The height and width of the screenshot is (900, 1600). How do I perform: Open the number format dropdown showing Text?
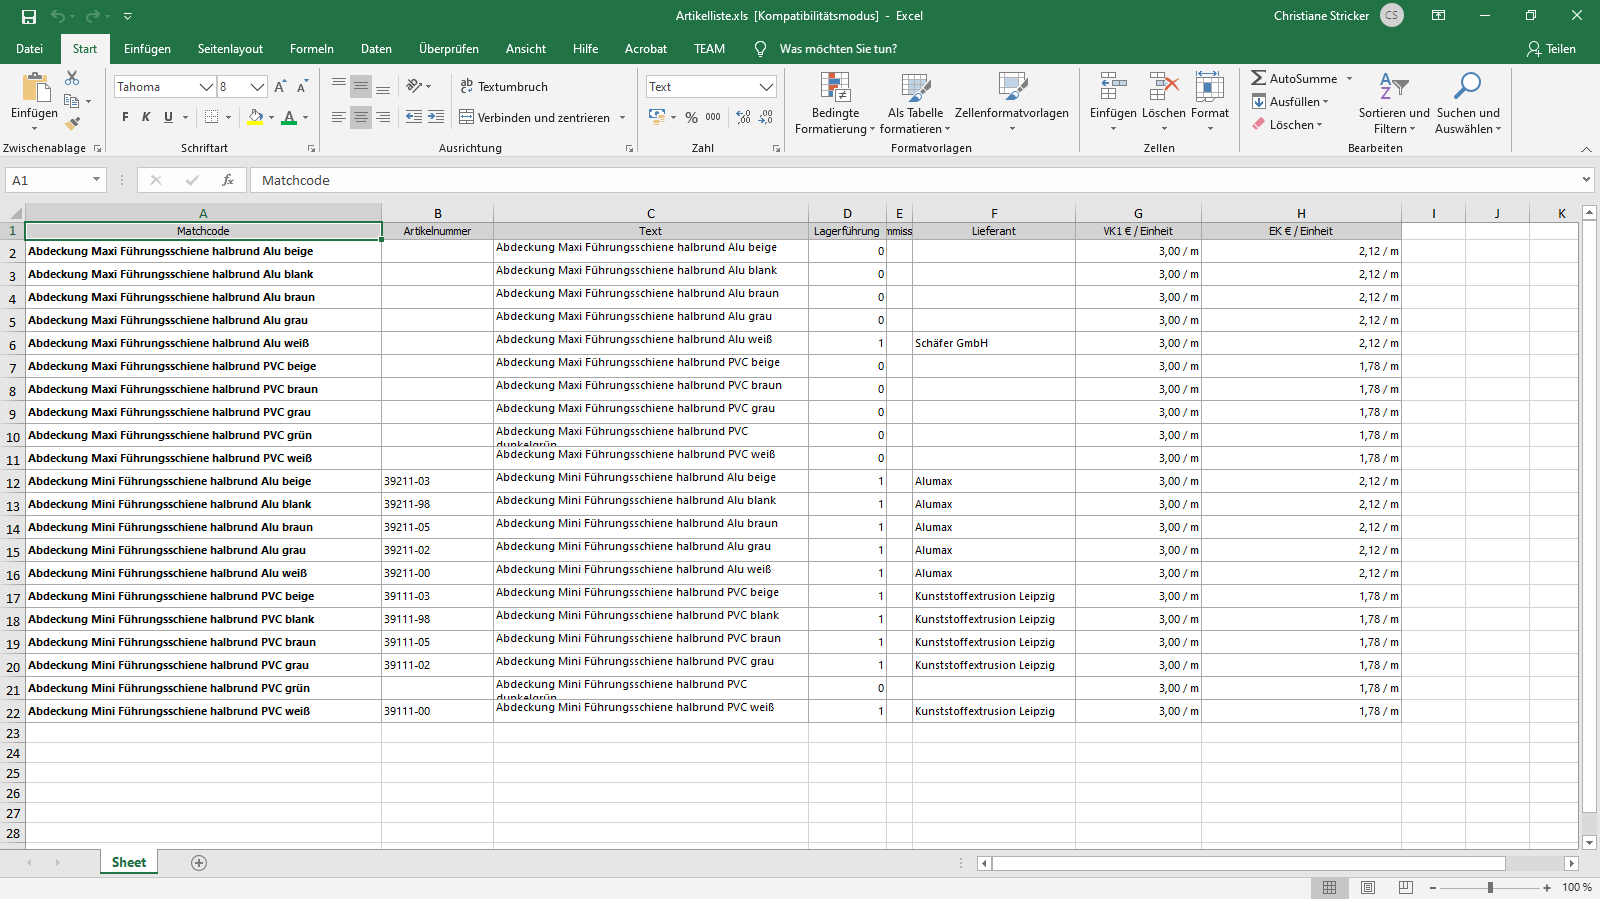click(765, 87)
